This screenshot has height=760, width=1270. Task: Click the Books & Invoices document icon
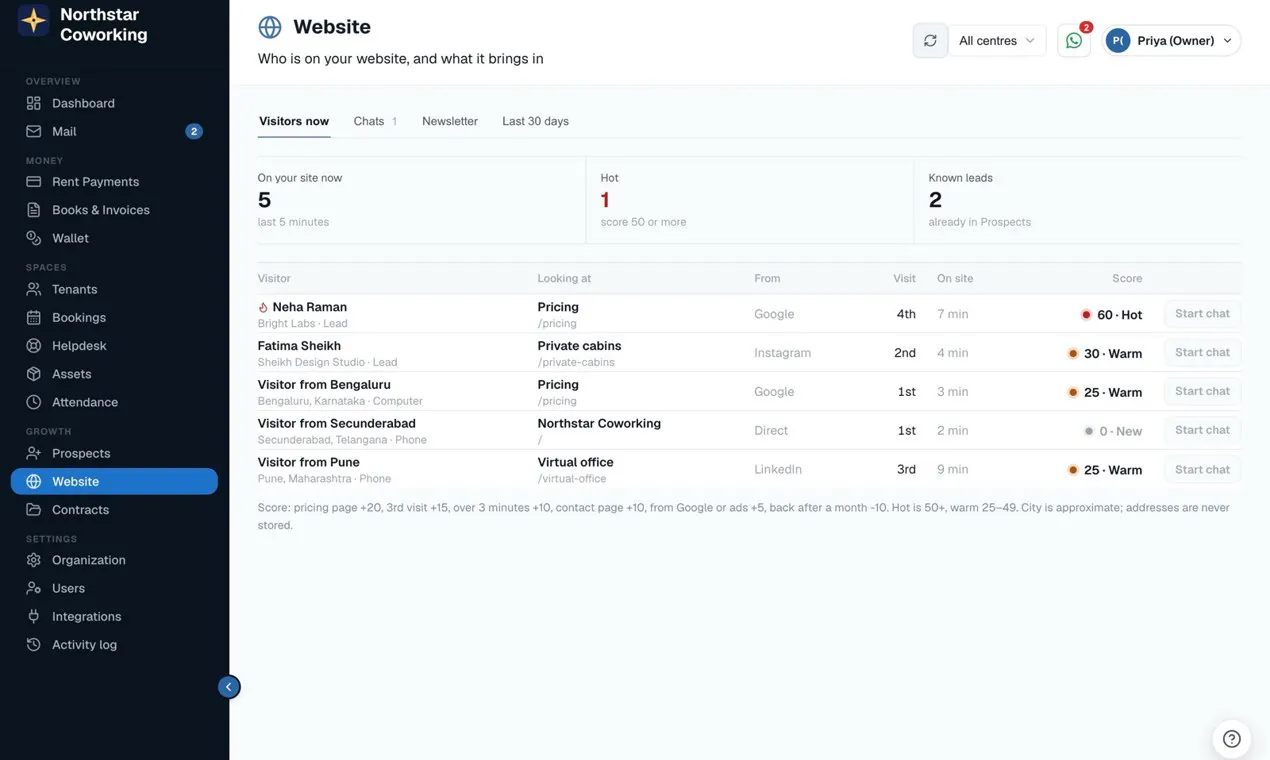click(x=34, y=210)
